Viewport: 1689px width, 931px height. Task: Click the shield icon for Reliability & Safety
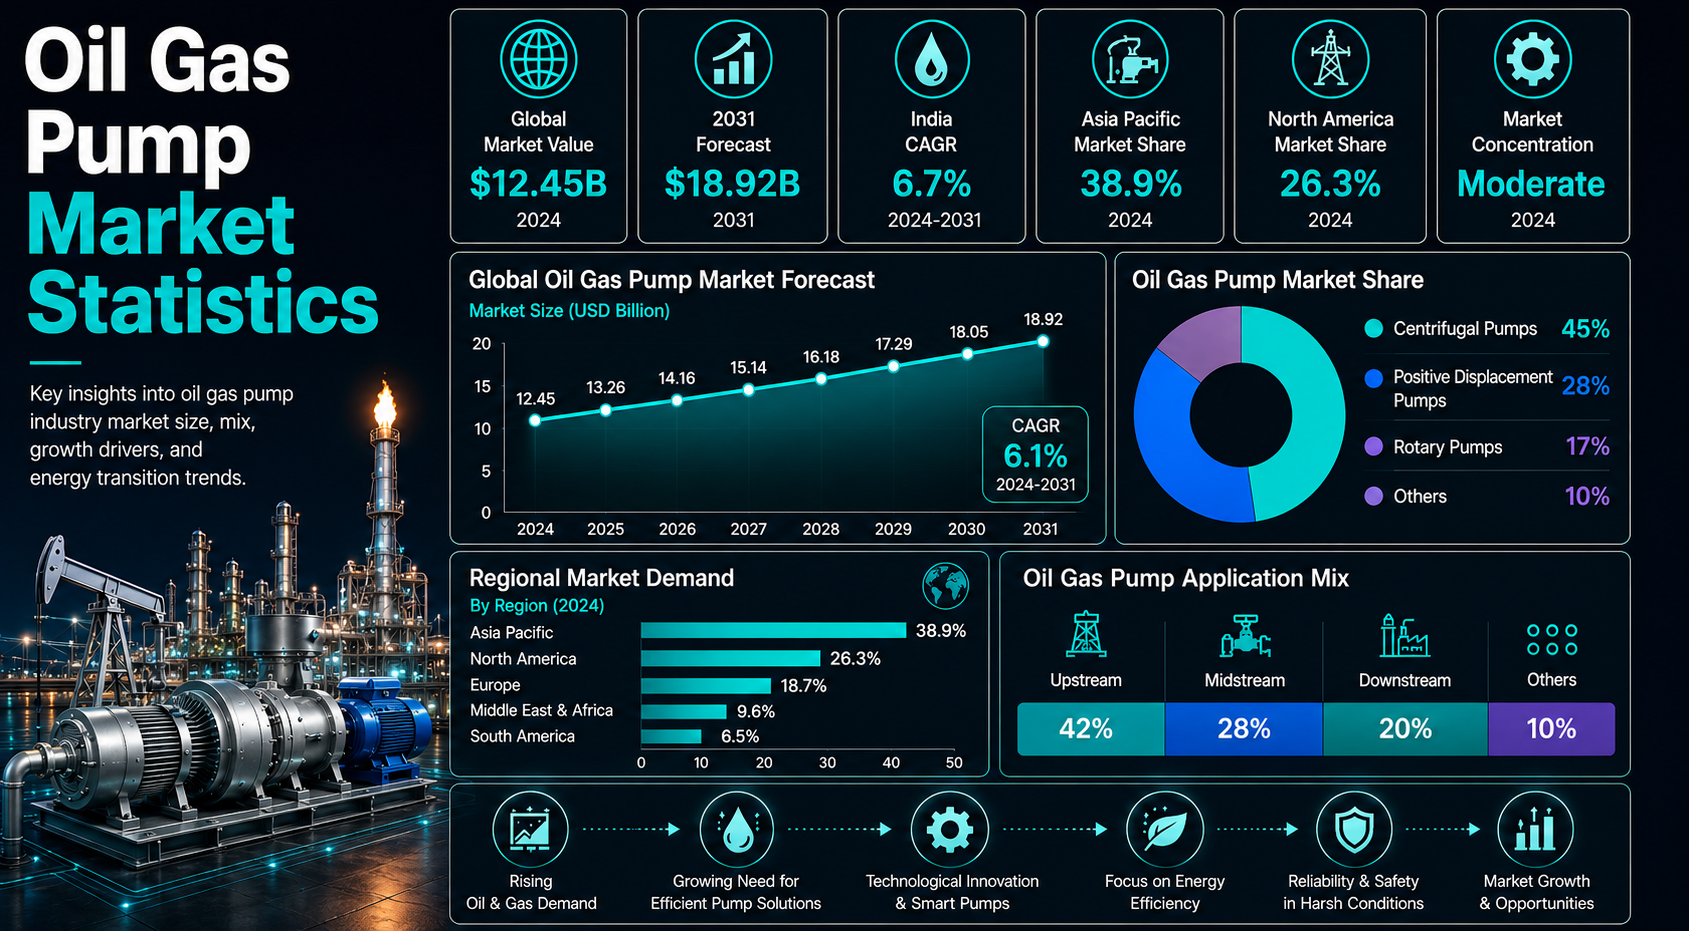click(x=1354, y=829)
